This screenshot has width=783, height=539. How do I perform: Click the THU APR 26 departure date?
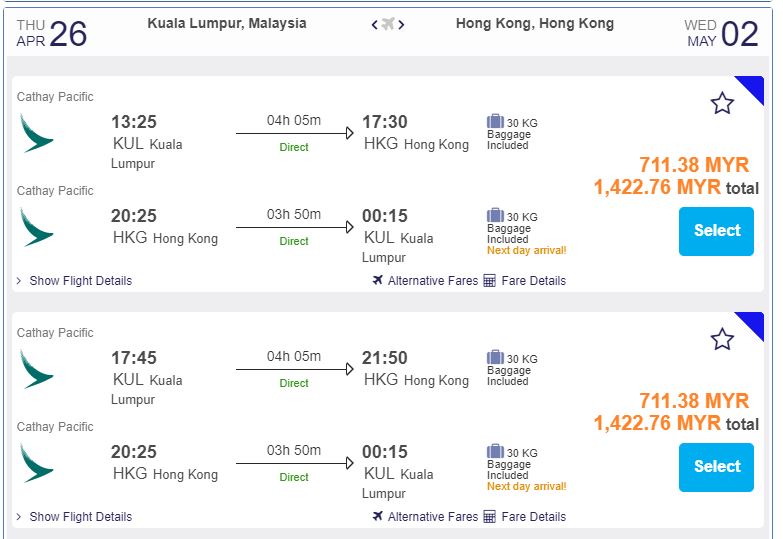pos(52,33)
